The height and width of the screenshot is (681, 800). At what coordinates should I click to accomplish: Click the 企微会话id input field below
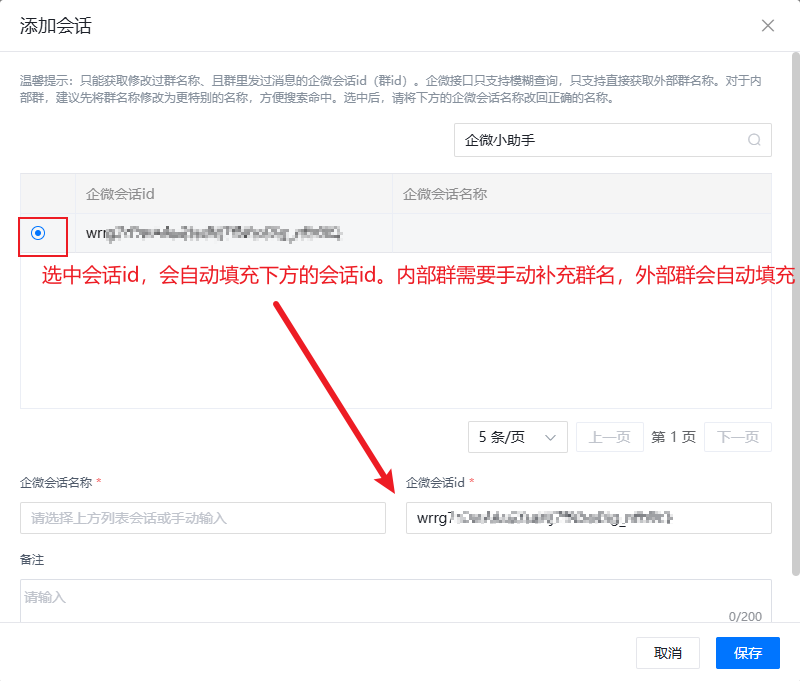[588, 518]
